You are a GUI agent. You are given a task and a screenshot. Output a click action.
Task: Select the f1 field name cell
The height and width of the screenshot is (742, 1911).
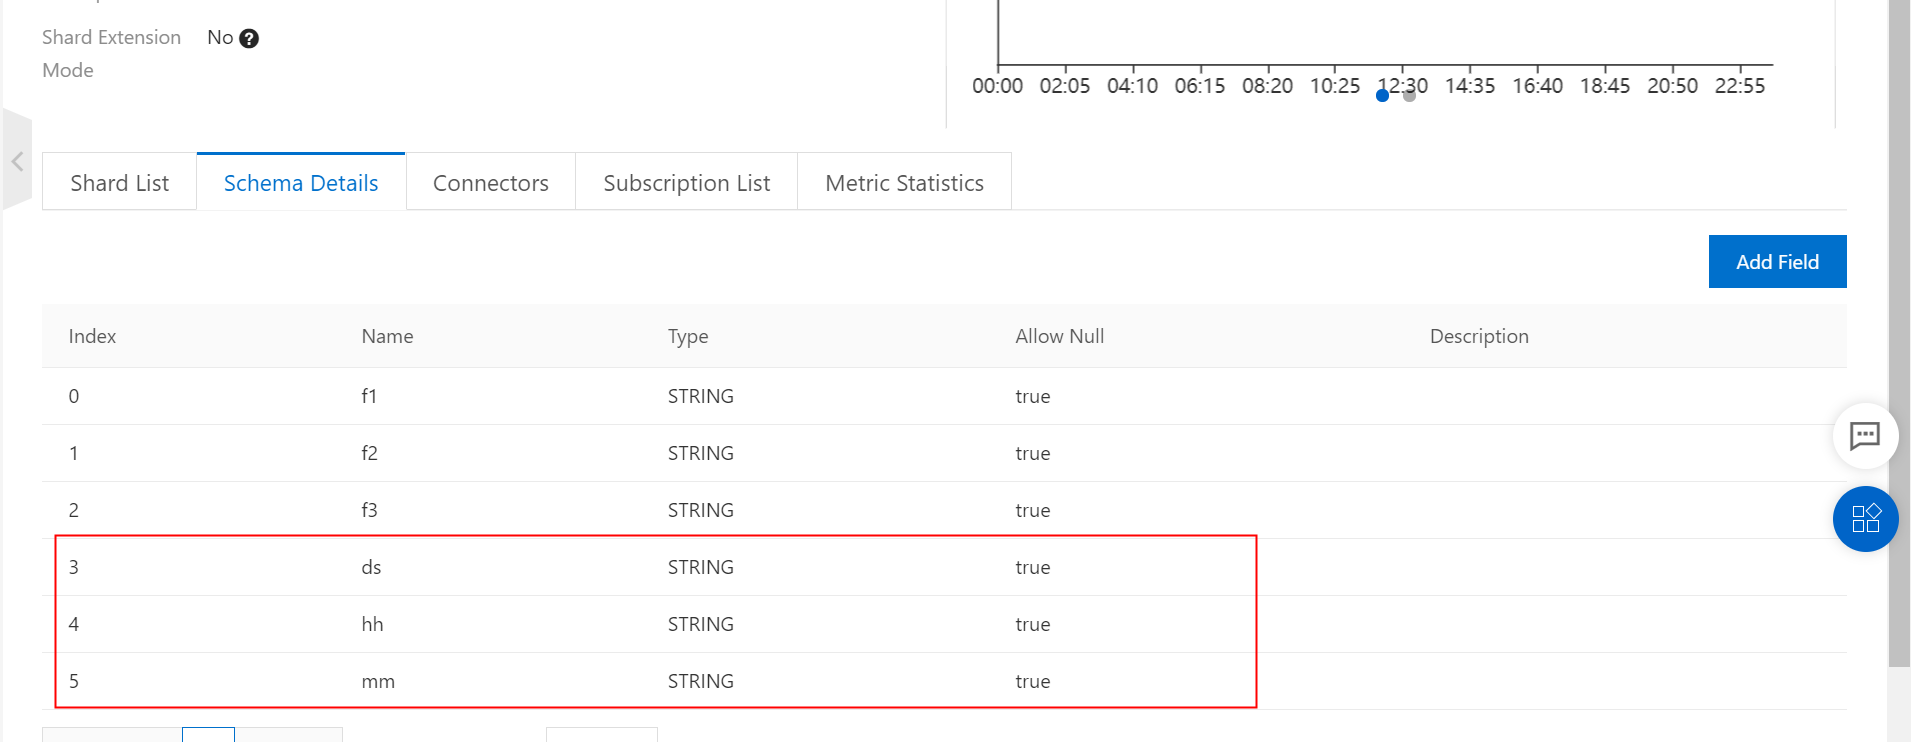[369, 397]
